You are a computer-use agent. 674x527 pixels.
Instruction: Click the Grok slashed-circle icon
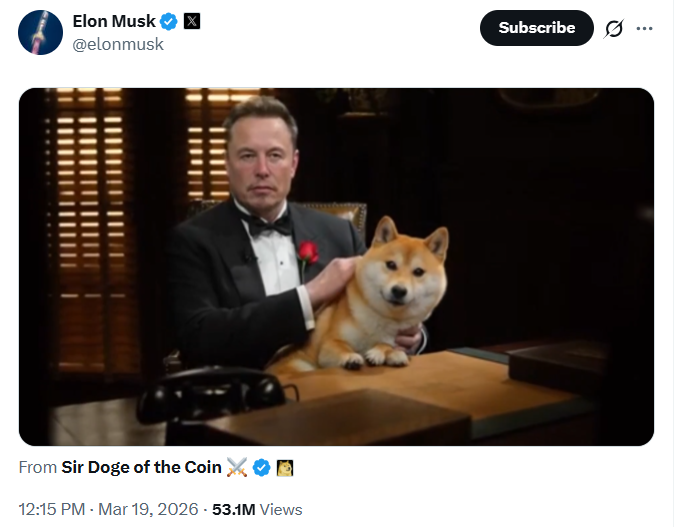(x=614, y=28)
